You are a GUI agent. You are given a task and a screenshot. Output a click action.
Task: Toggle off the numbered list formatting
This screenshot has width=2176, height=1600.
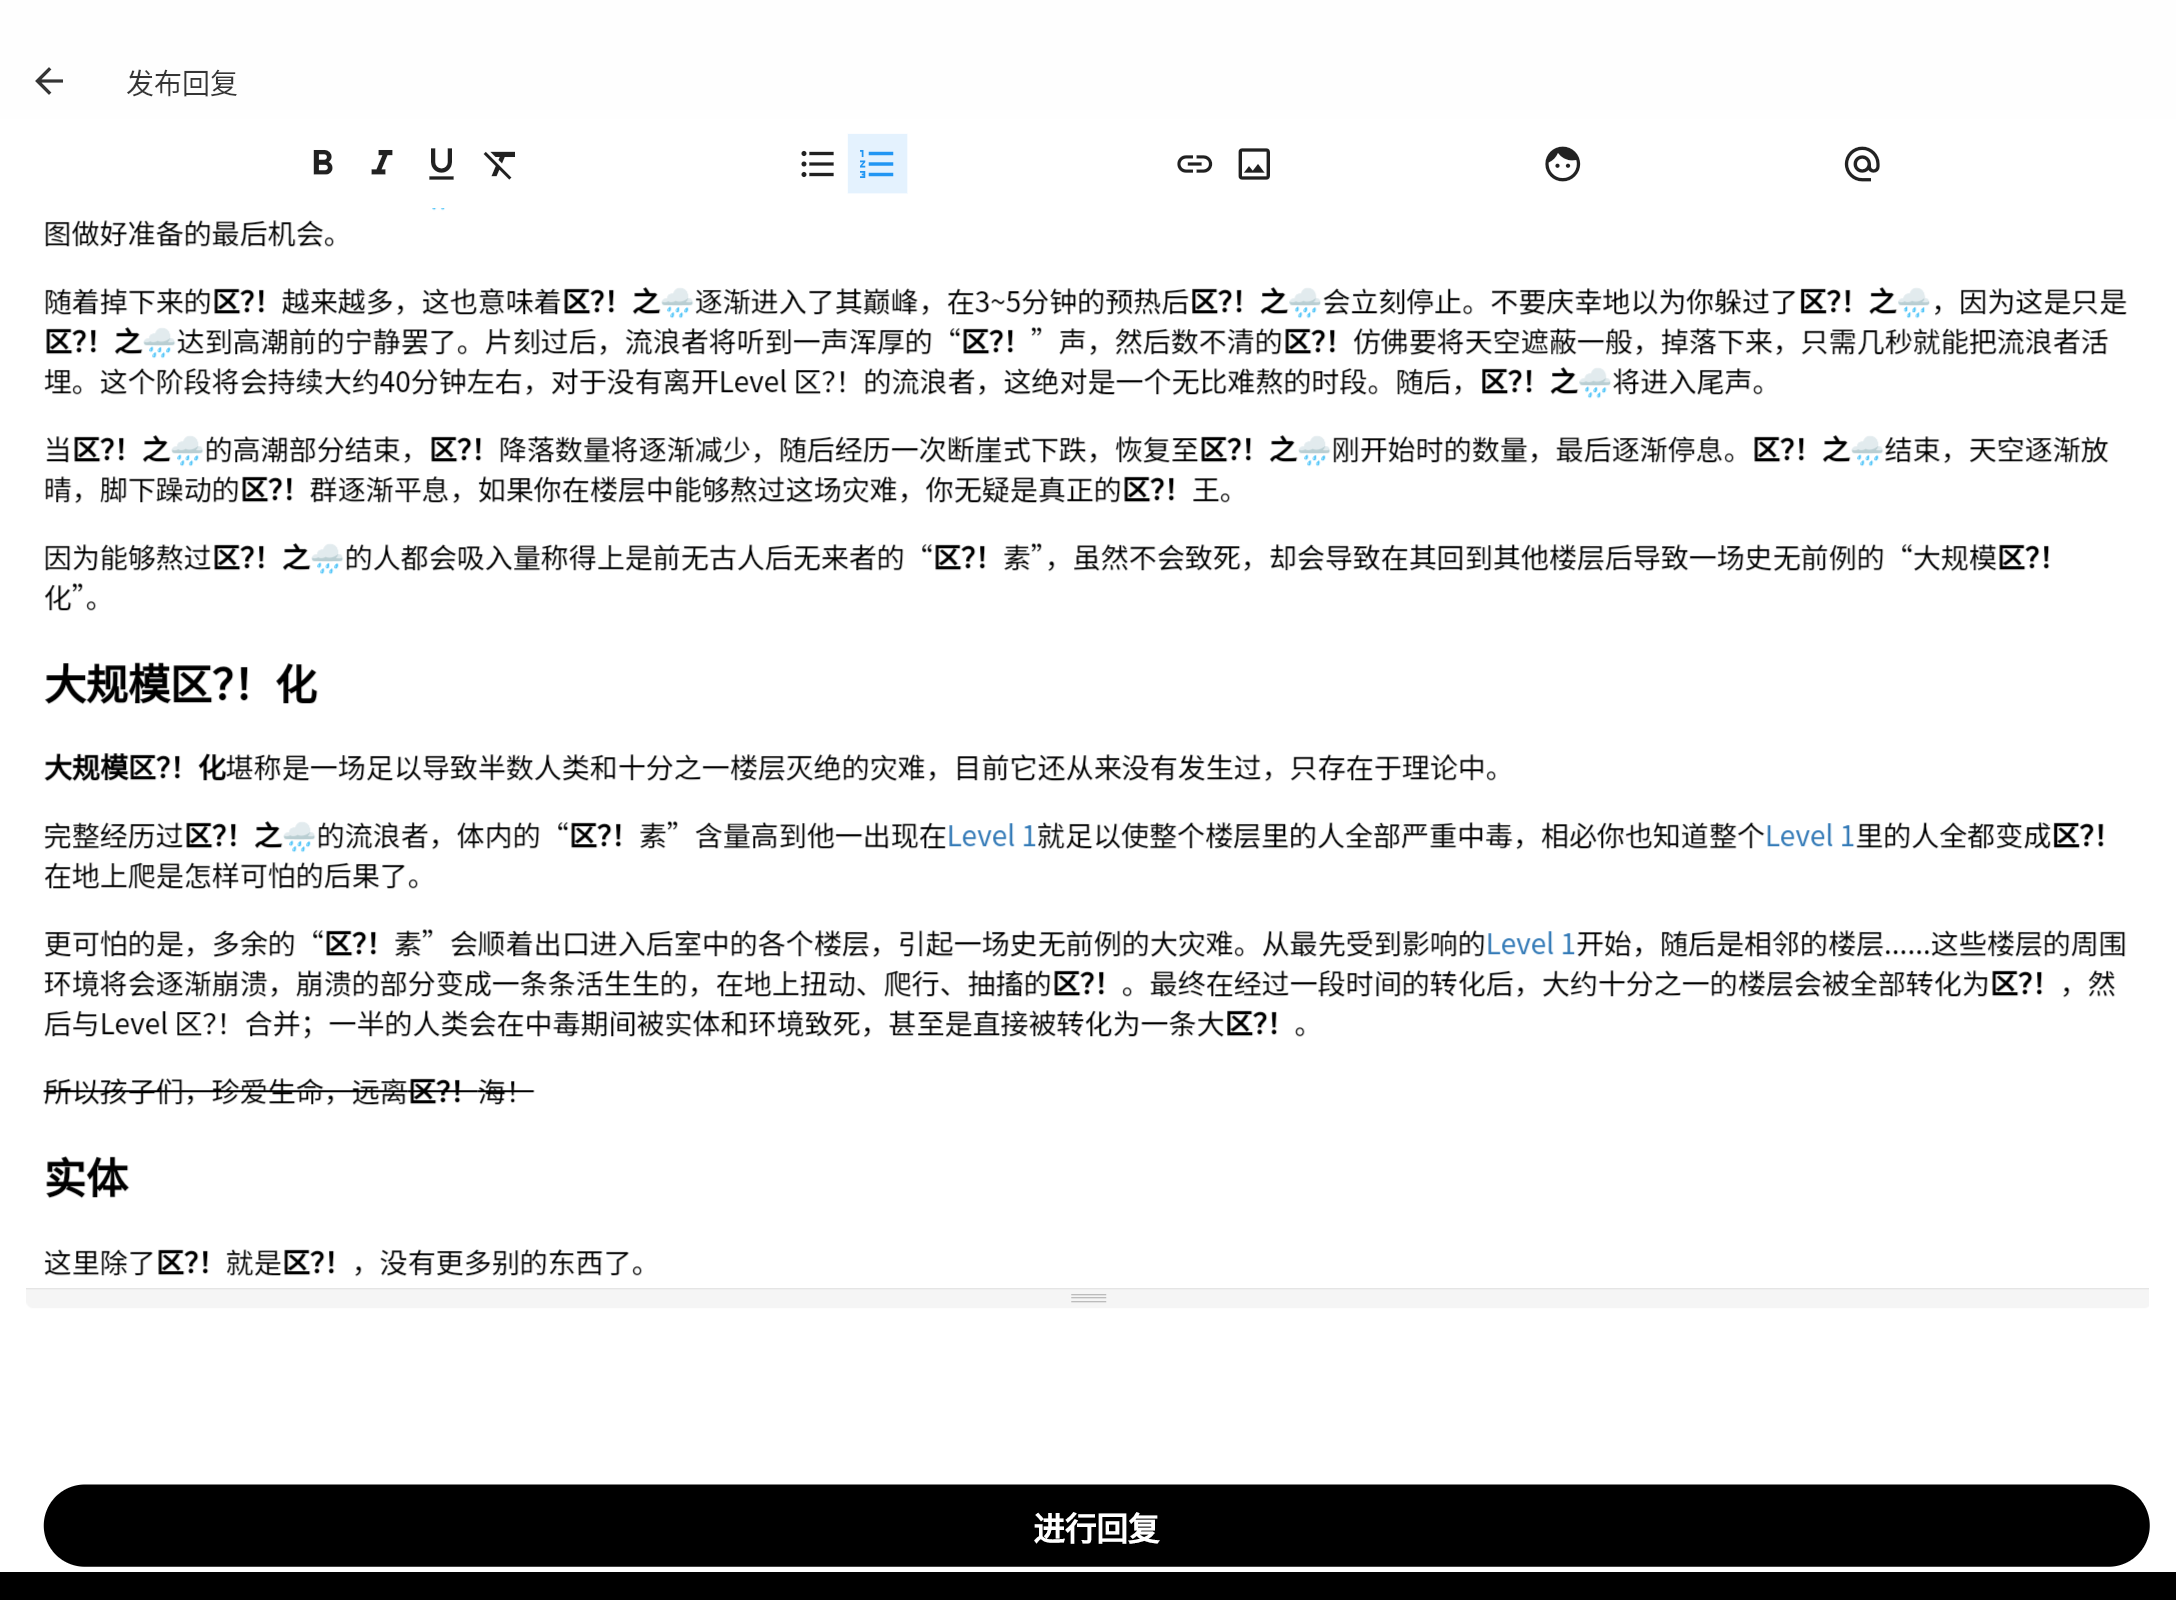tap(875, 163)
